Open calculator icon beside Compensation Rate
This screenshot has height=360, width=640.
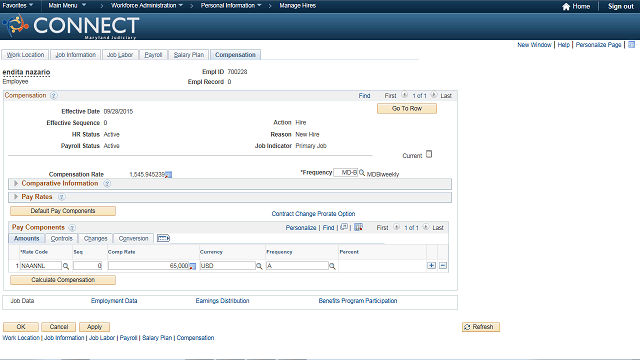tap(169, 175)
